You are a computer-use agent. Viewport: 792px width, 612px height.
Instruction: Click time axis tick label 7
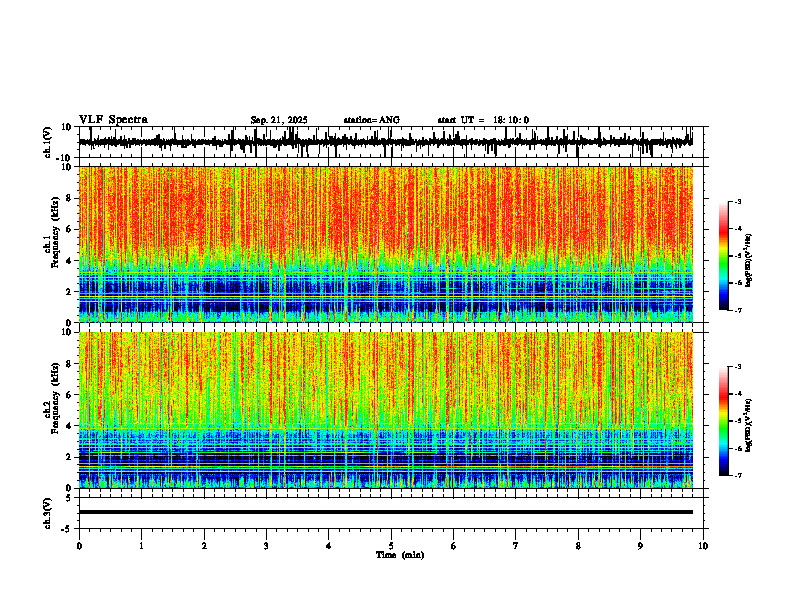click(x=516, y=546)
